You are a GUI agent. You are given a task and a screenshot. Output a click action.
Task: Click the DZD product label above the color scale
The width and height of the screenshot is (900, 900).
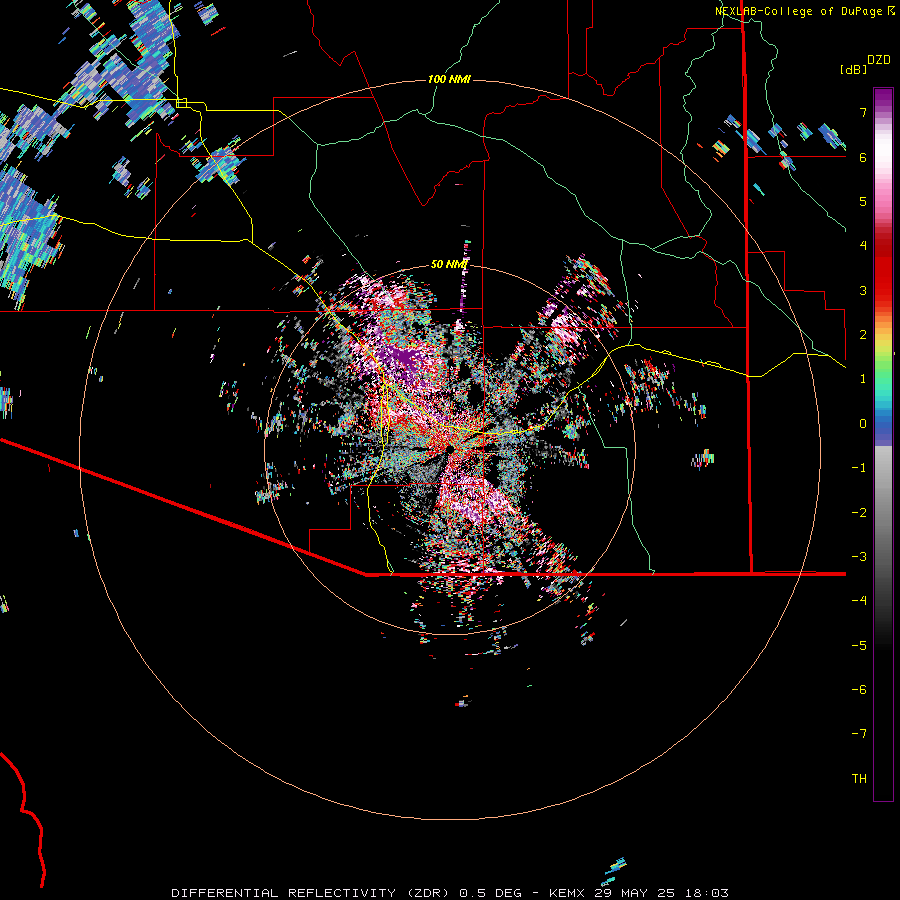[879, 60]
